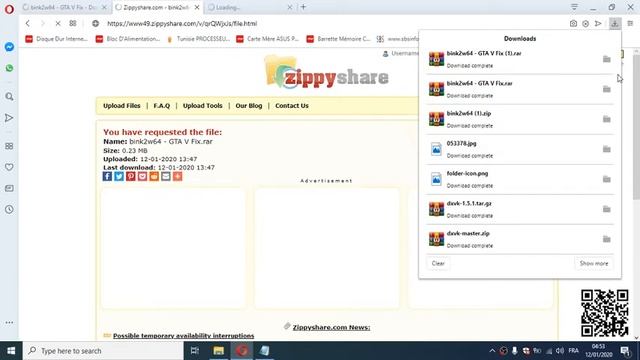The width and height of the screenshot is (640, 360).
Task: Switch to first bink2w64 - GTA V Fix tab
Action: [x=64, y=7]
